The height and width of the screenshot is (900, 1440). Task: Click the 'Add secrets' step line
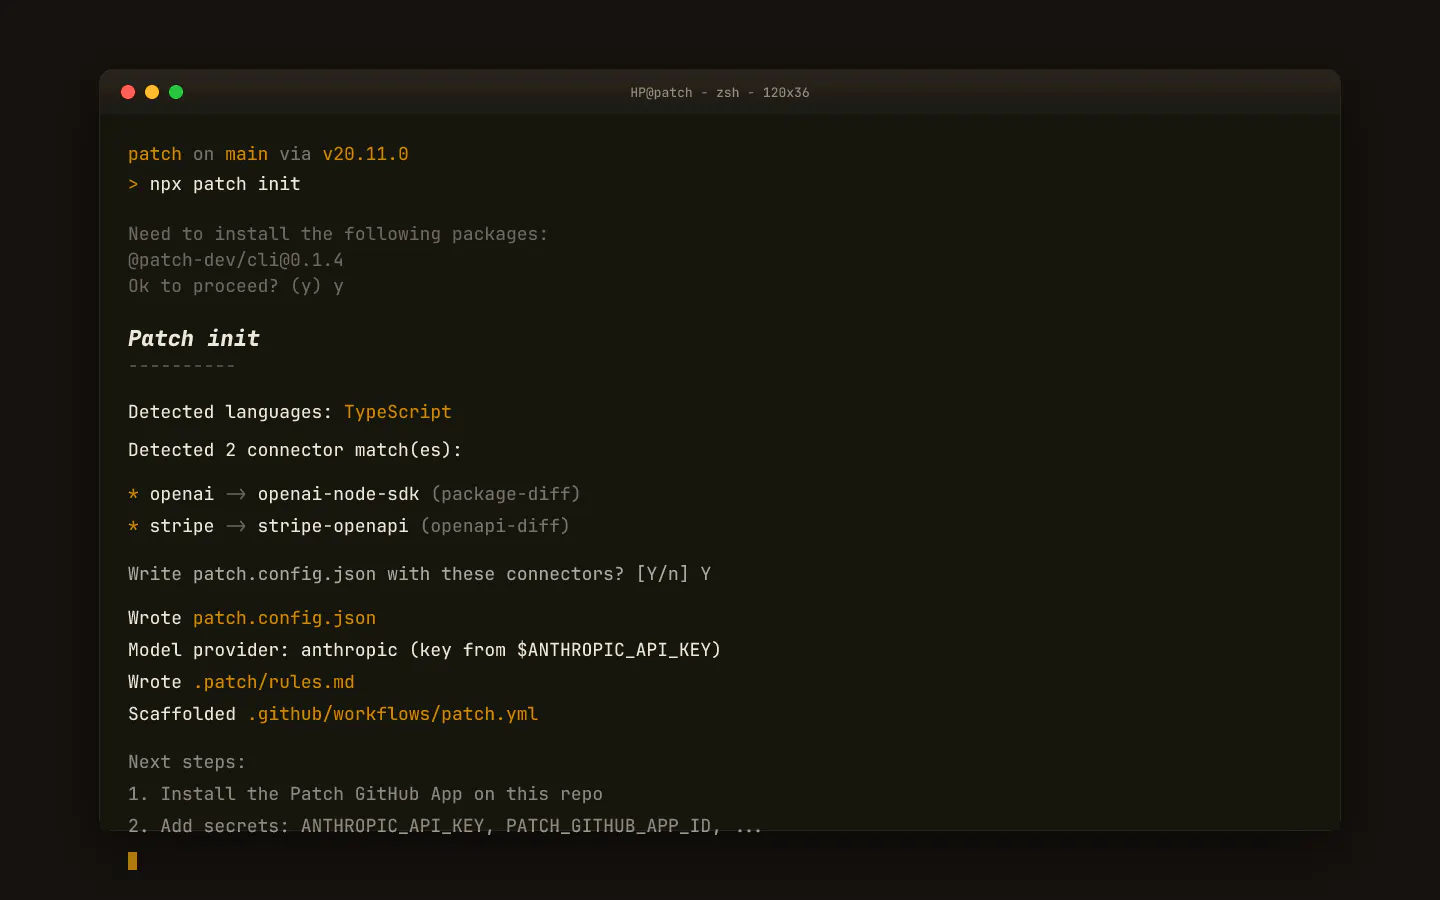[445, 826]
